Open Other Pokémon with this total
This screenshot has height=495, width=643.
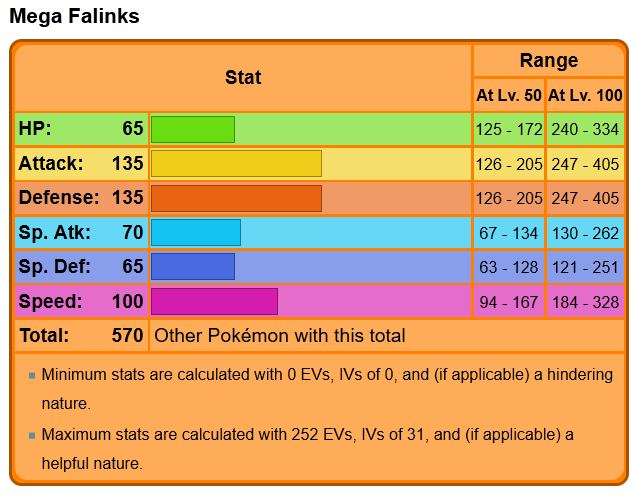280,336
